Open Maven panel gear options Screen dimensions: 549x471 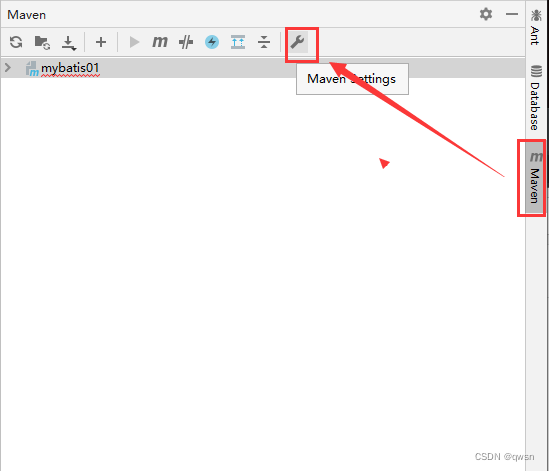coord(486,14)
